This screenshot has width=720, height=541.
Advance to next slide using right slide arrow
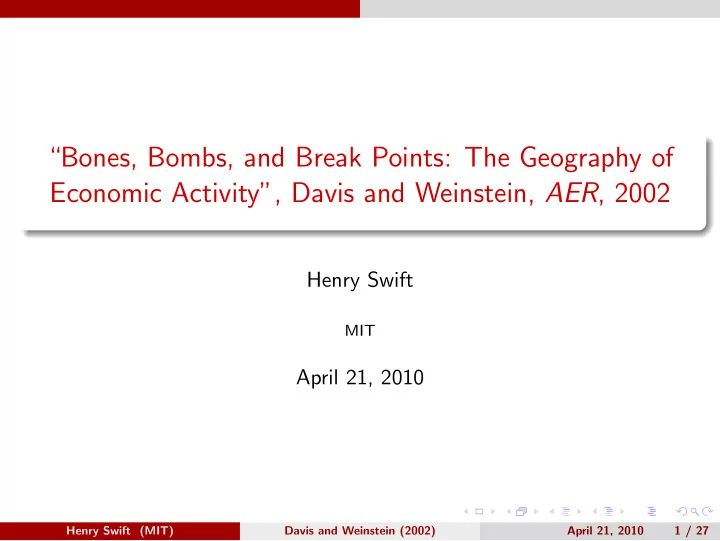tap(493, 511)
